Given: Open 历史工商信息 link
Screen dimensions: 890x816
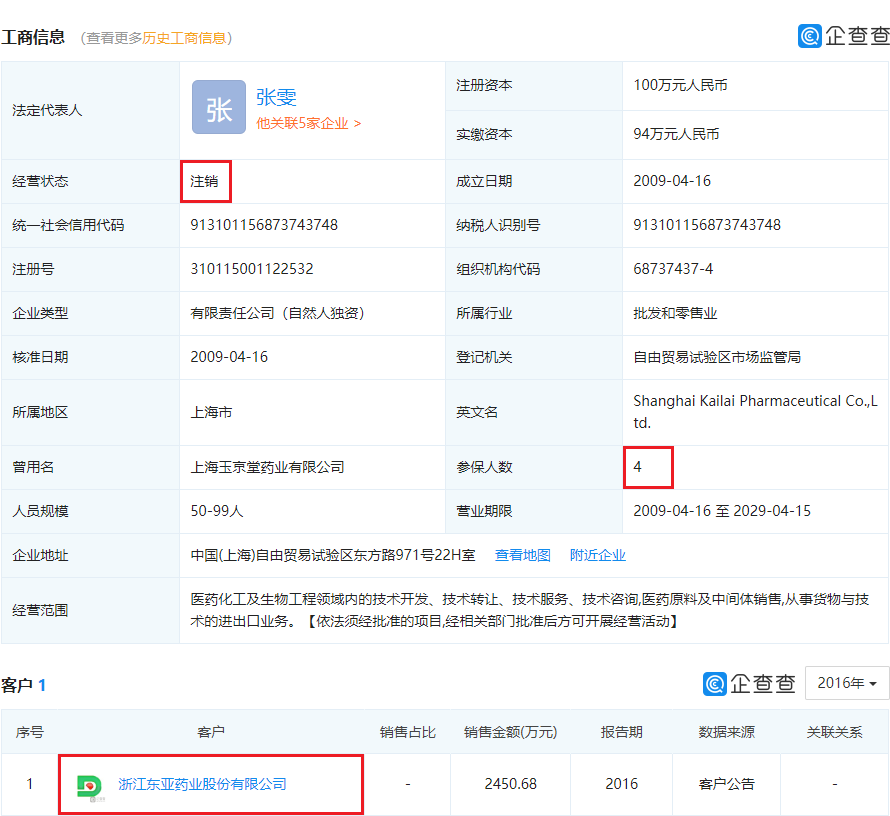Looking at the screenshot, I should pos(184,38).
